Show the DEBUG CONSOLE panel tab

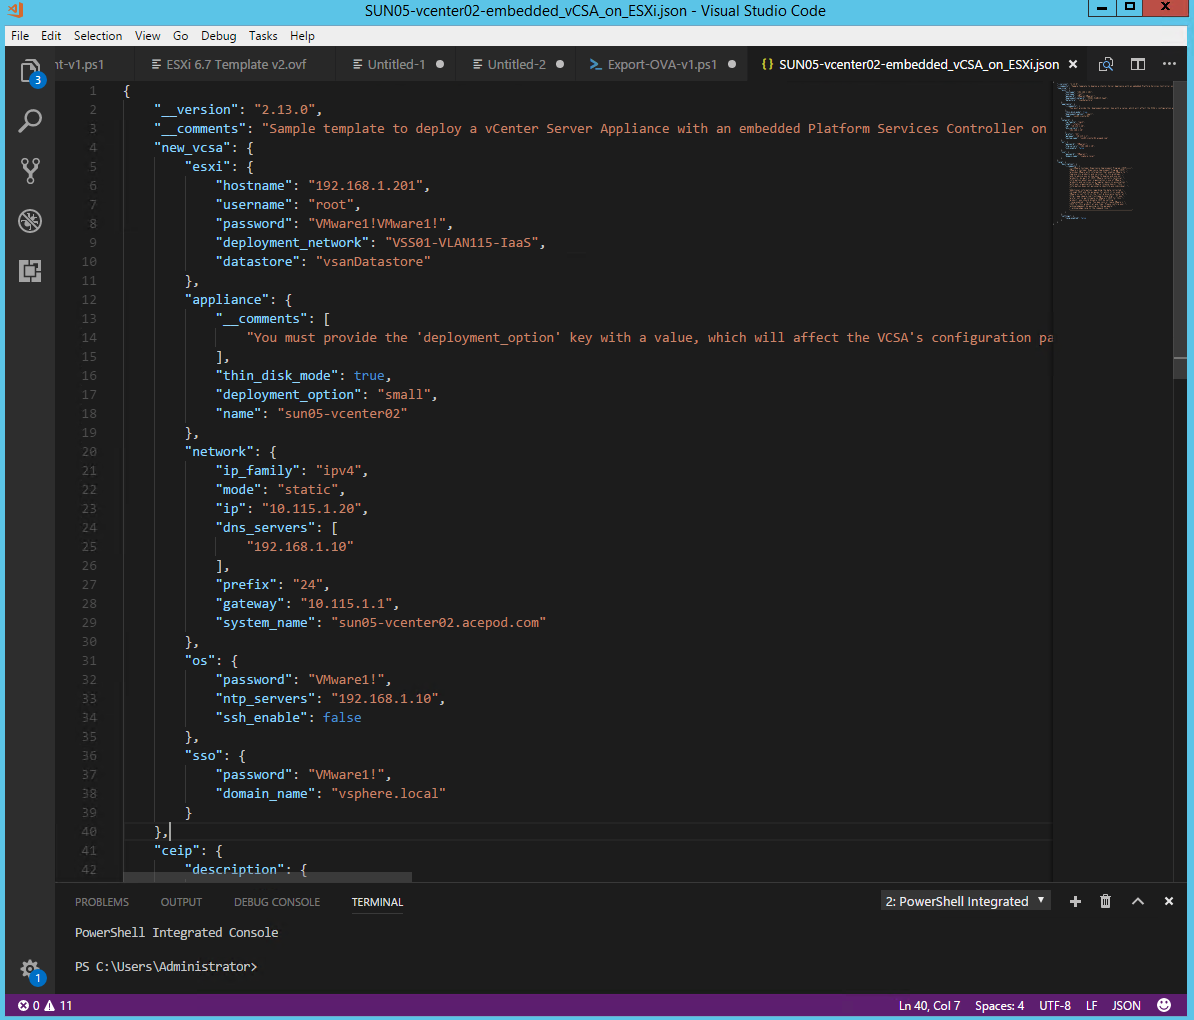276,902
